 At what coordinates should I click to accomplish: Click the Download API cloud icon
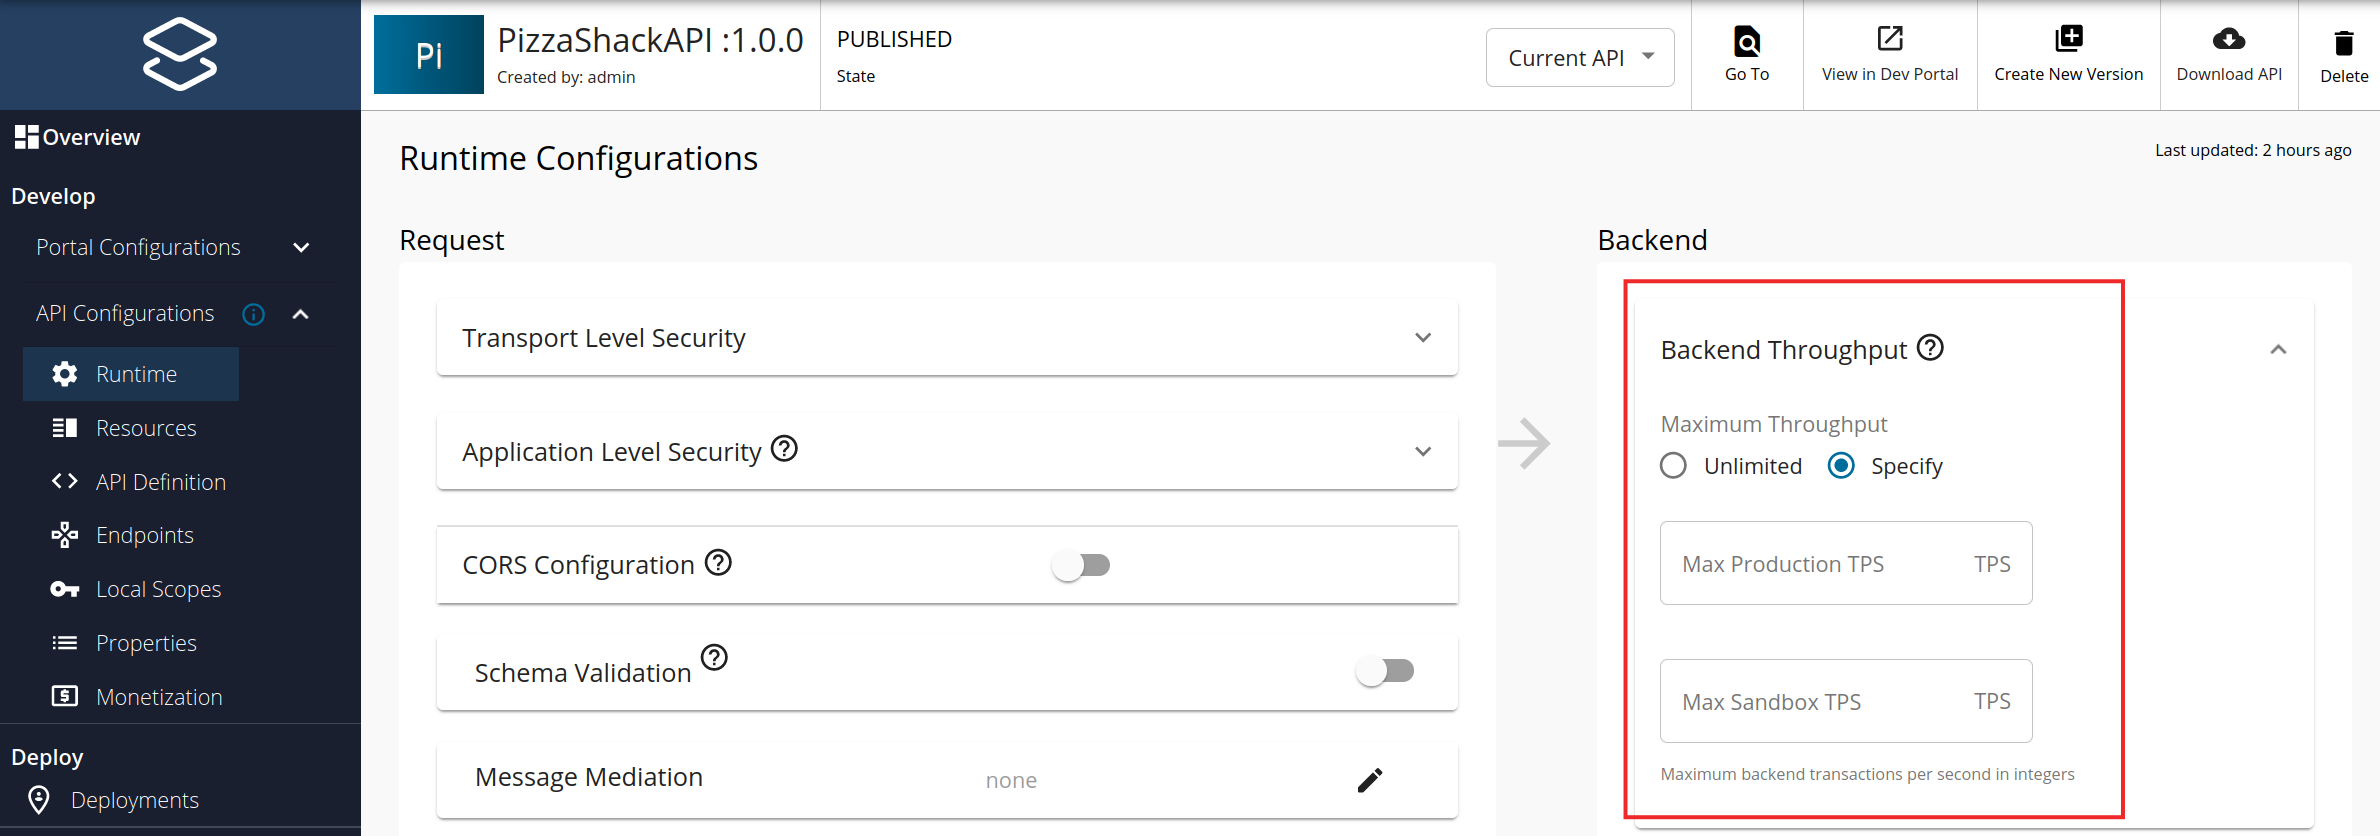[x=2229, y=40]
